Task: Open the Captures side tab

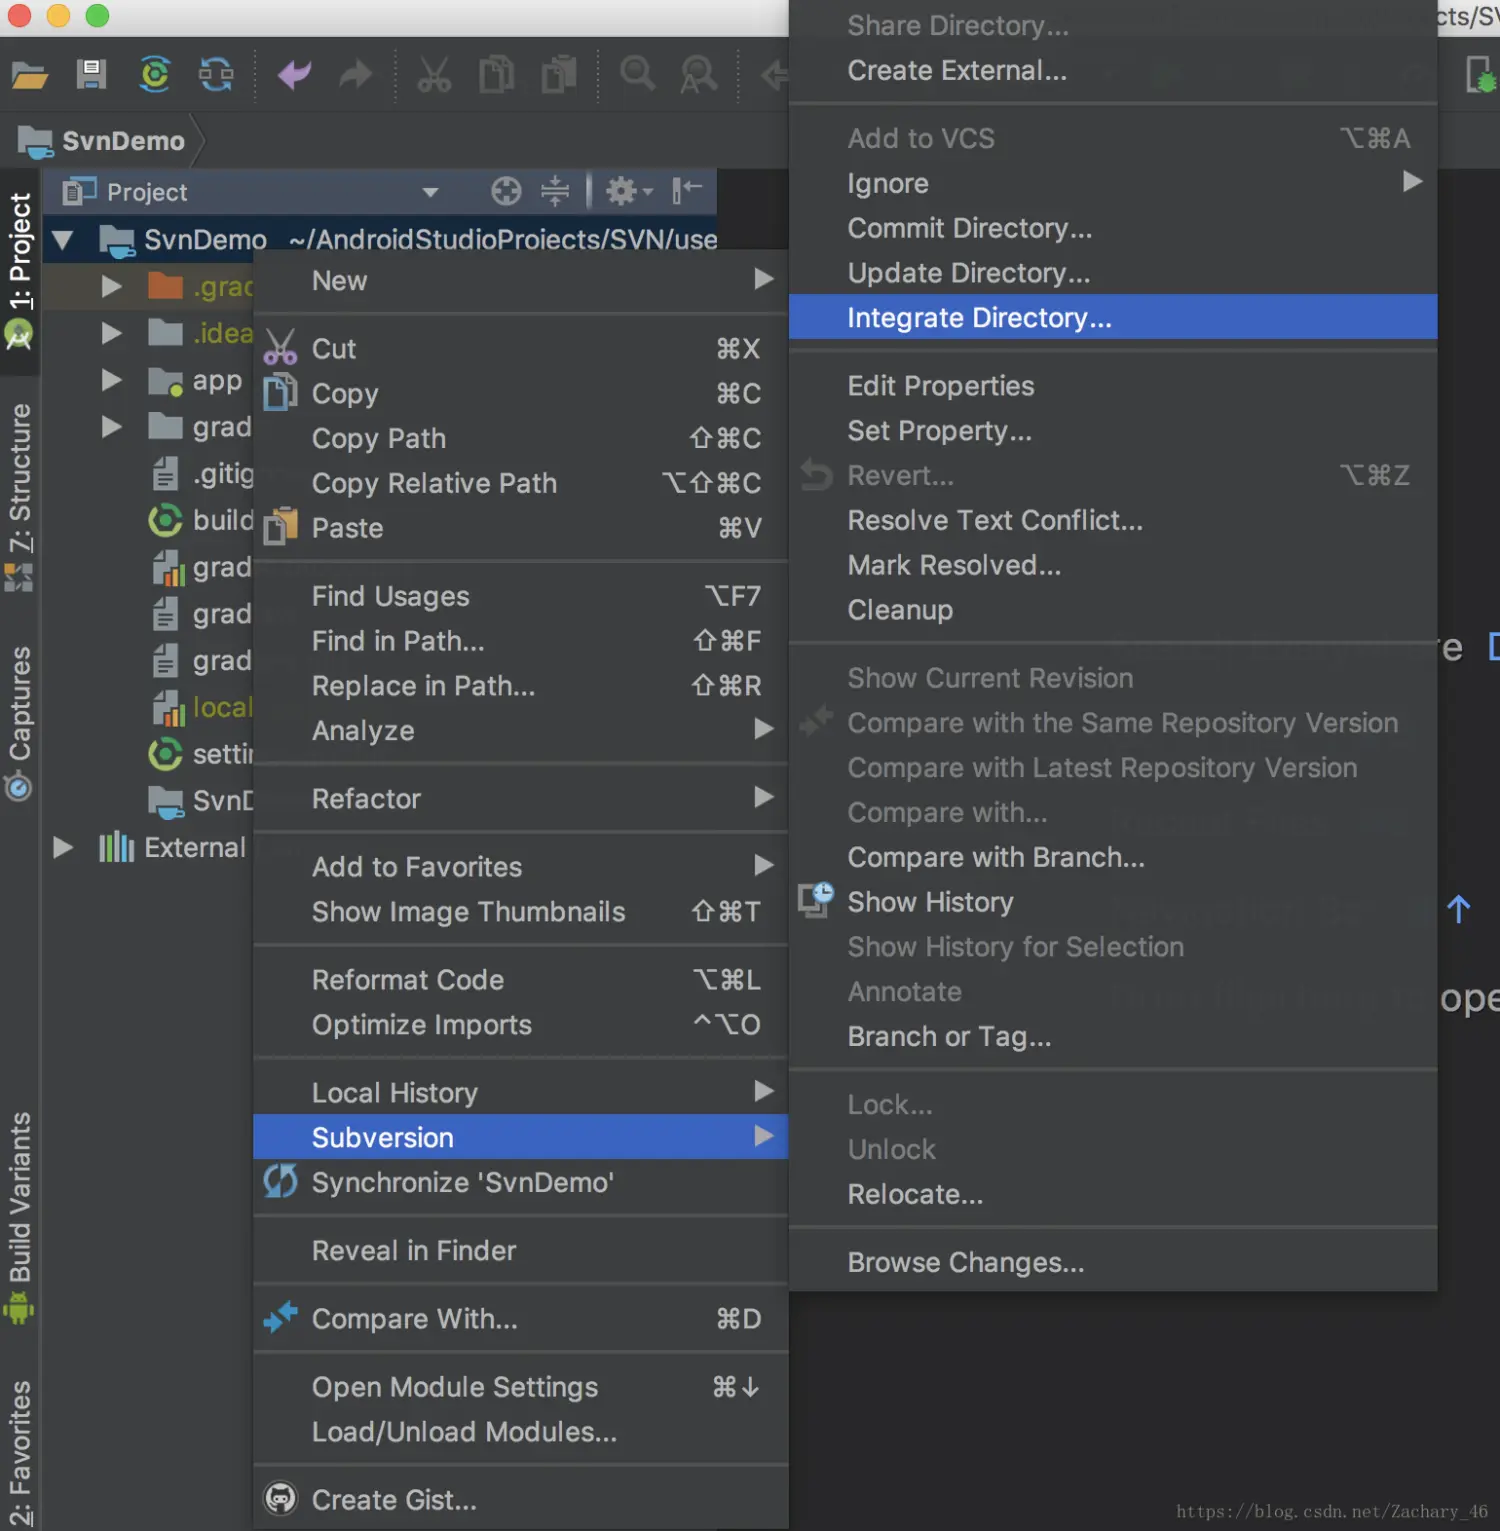Action: (x=20, y=723)
